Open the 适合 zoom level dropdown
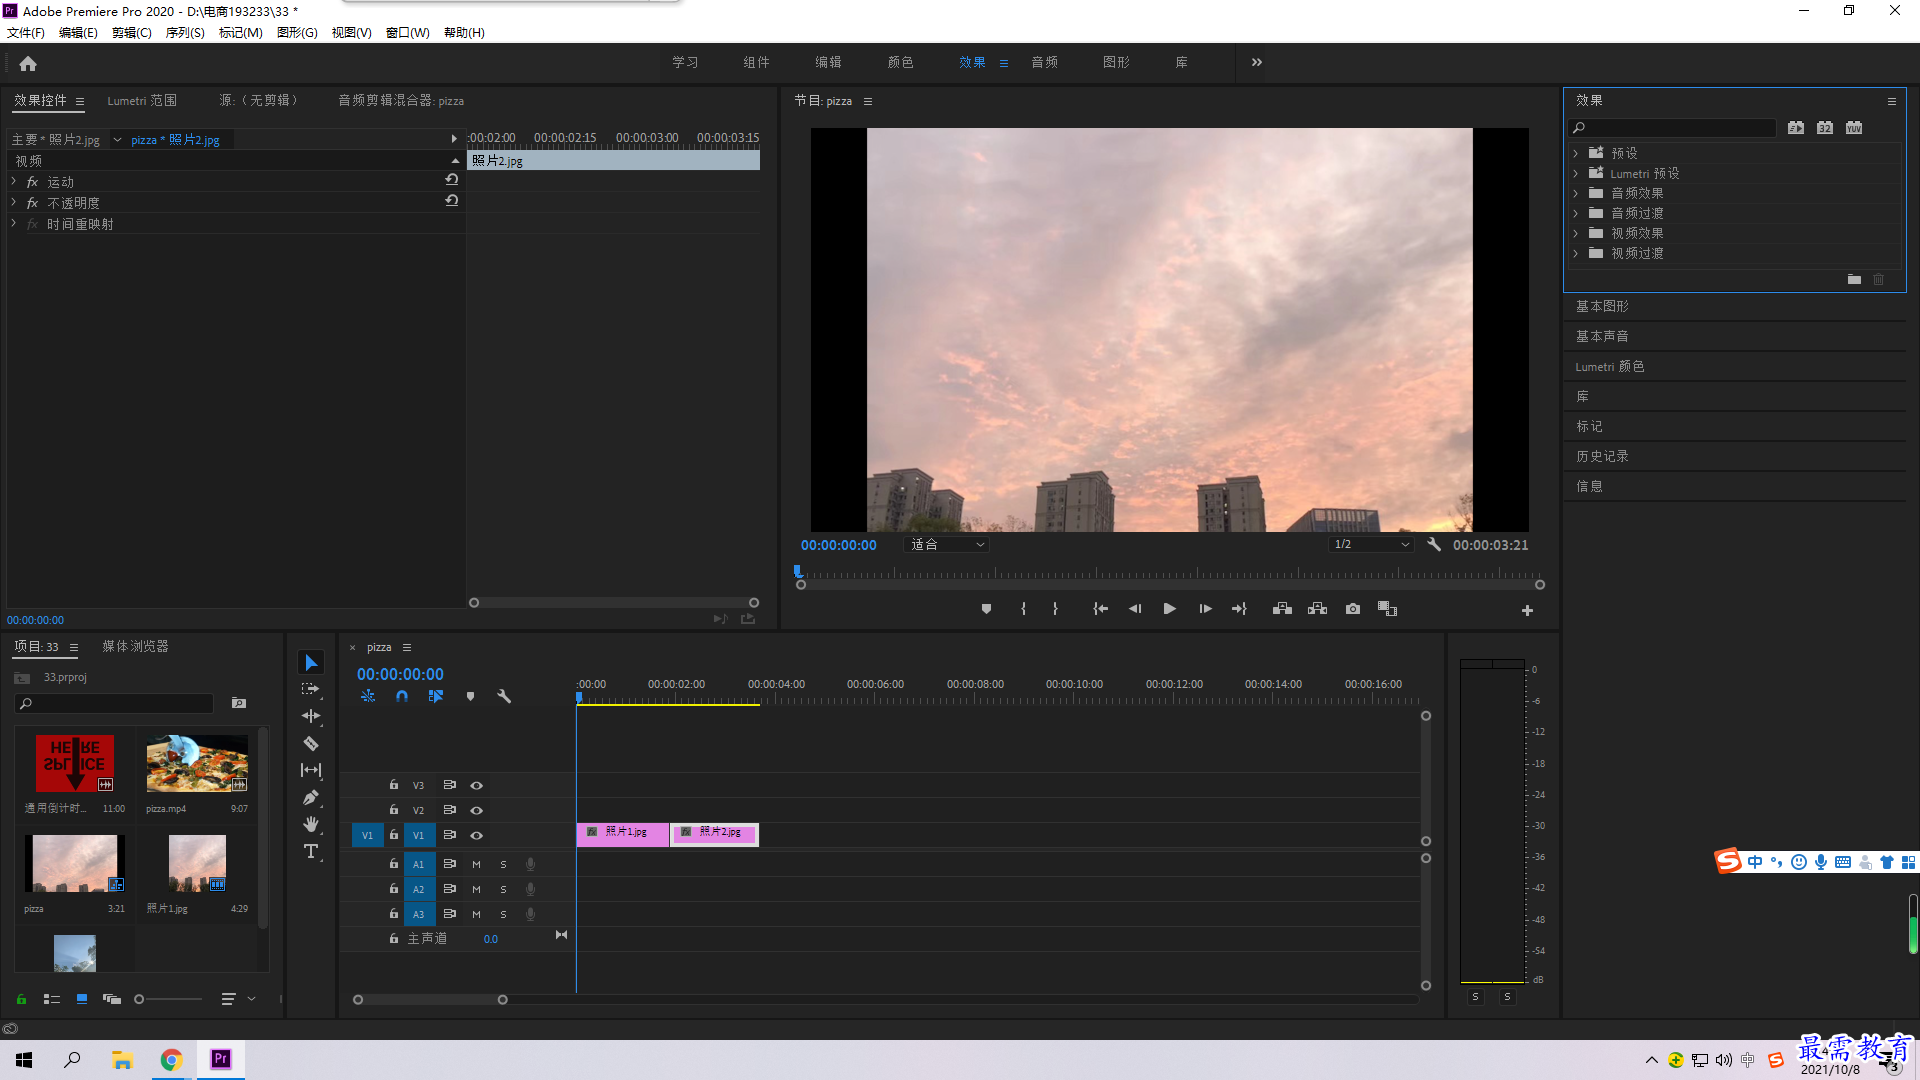The height and width of the screenshot is (1080, 1920). tap(946, 545)
